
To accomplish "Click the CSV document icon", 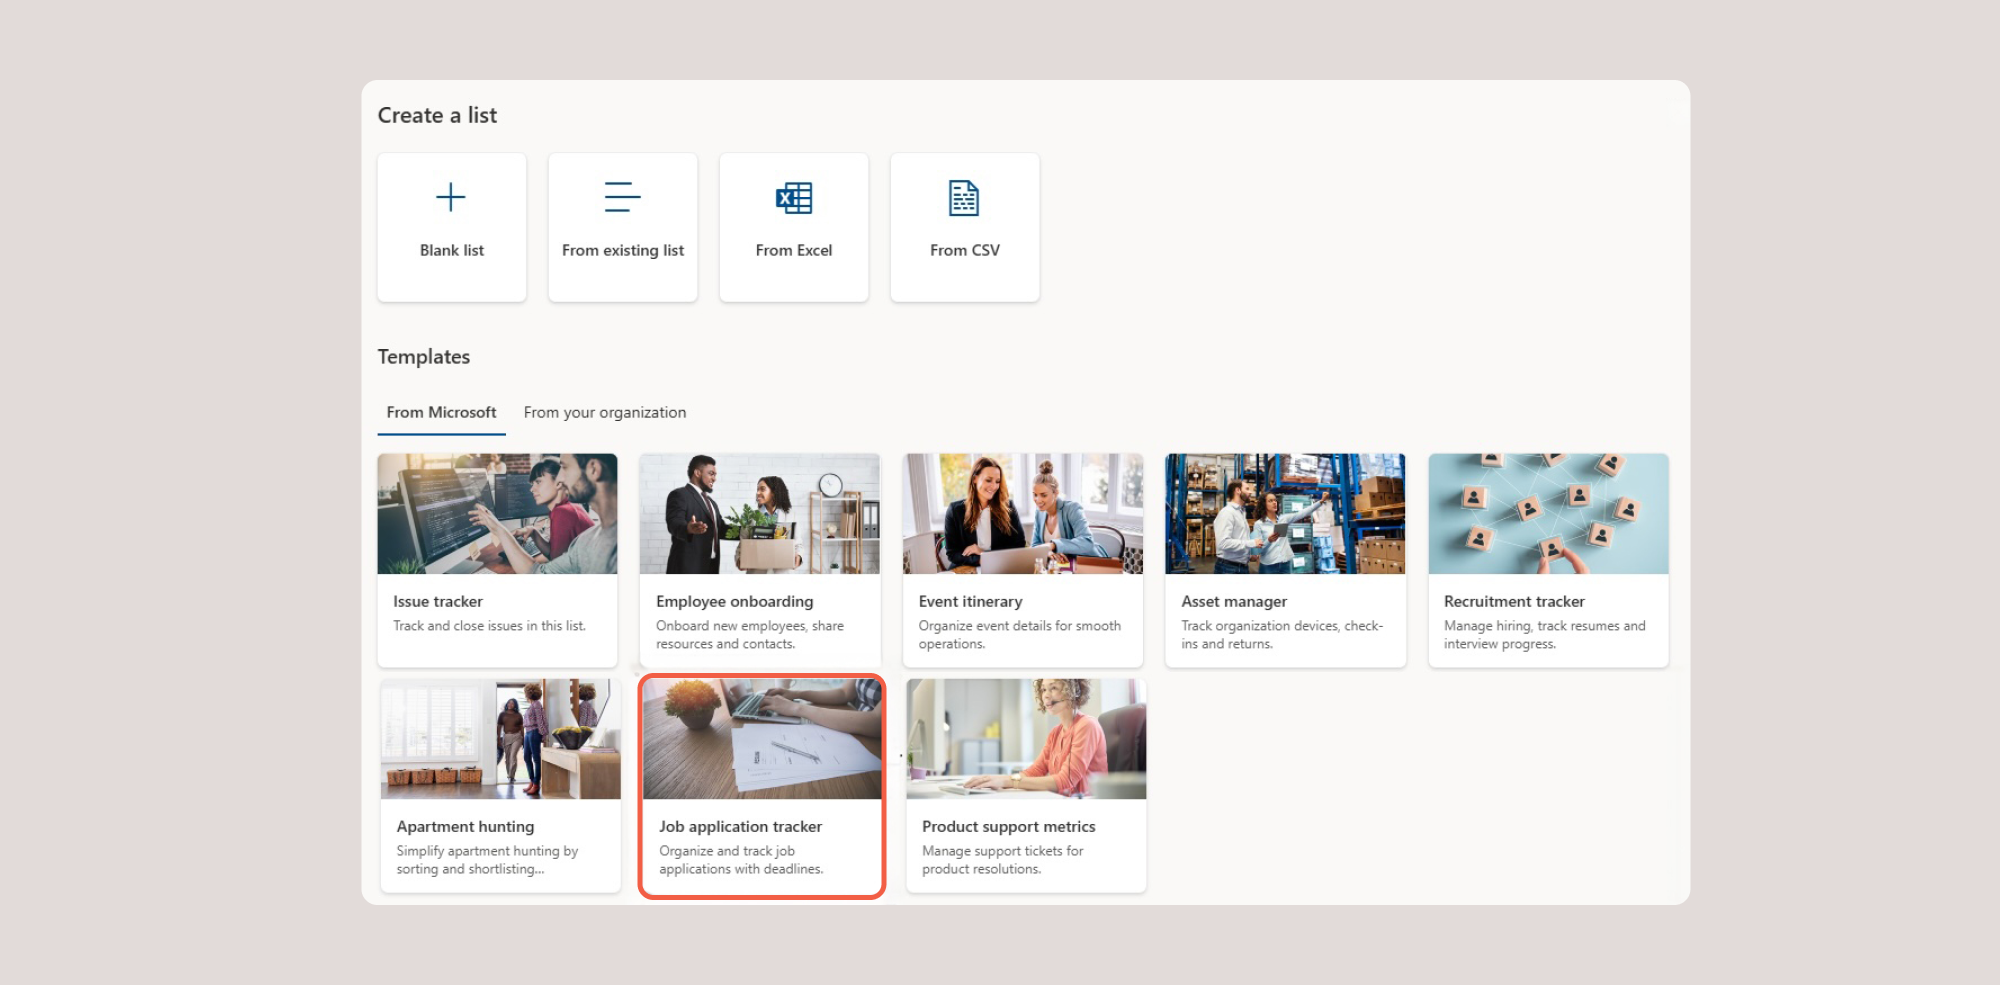I will [x=964, y=198].
